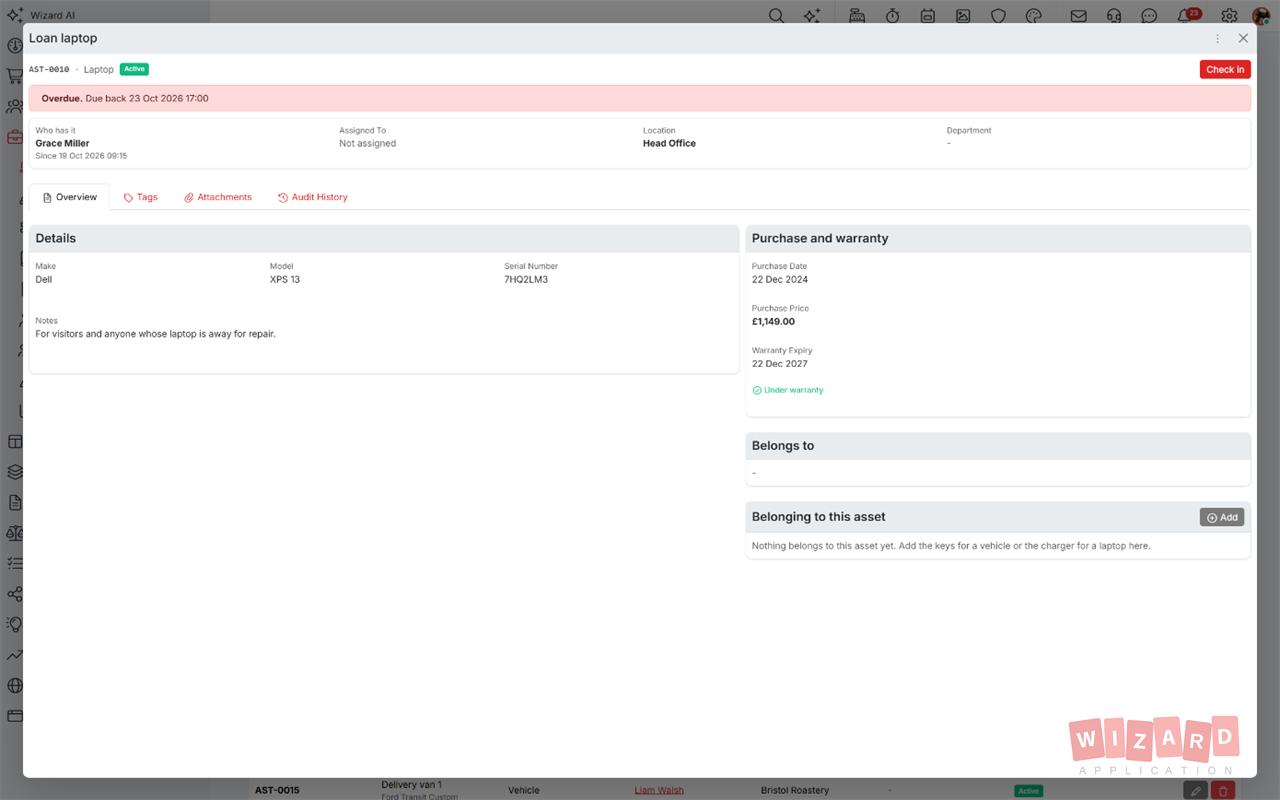Click the red Check in button
This screenshot has height=800, width=1280.
click(x=1225, y=69)
